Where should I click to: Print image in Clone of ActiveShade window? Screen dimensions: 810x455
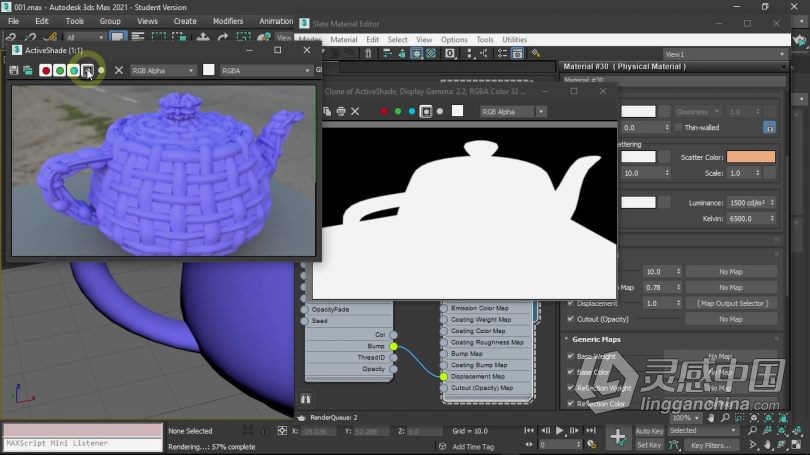[x=341, y=112]
